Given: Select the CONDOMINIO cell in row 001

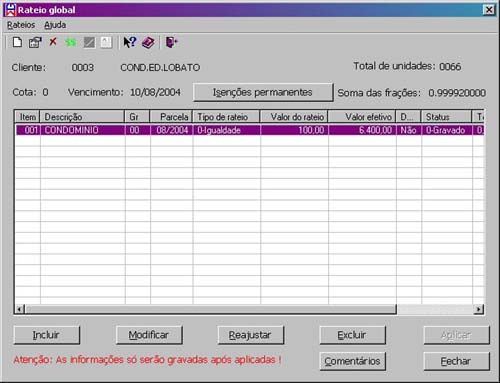Looking at the screenshot, I should click(x=83, y=130).
